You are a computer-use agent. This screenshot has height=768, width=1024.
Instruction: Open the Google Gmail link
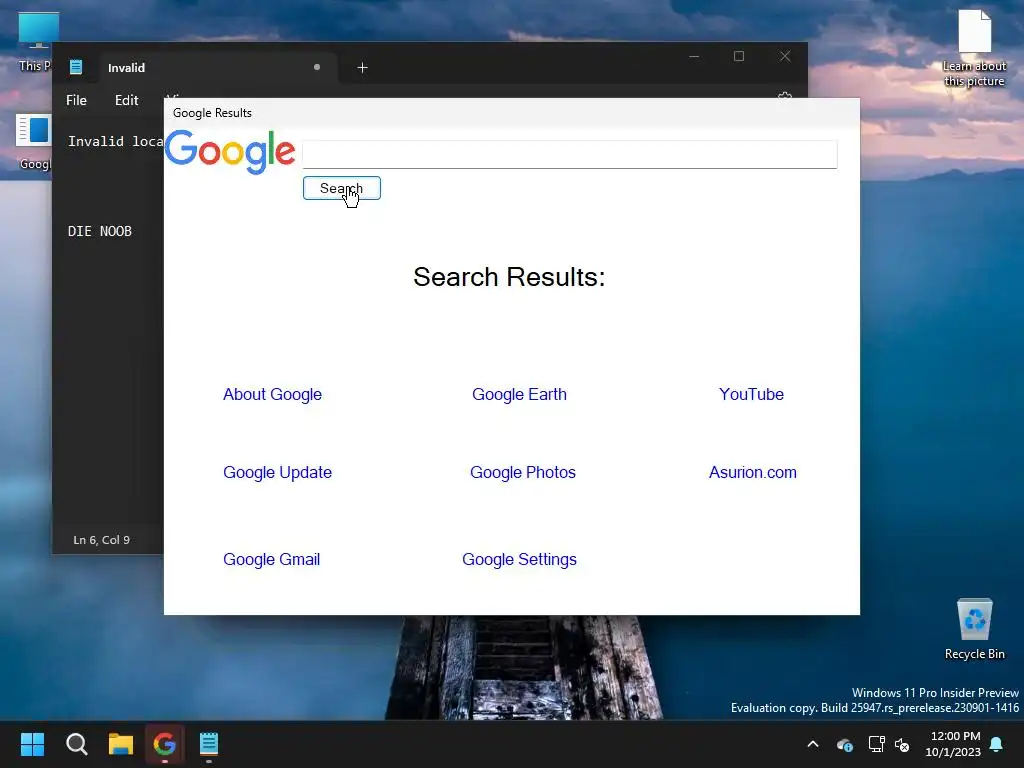click(272, 559)
